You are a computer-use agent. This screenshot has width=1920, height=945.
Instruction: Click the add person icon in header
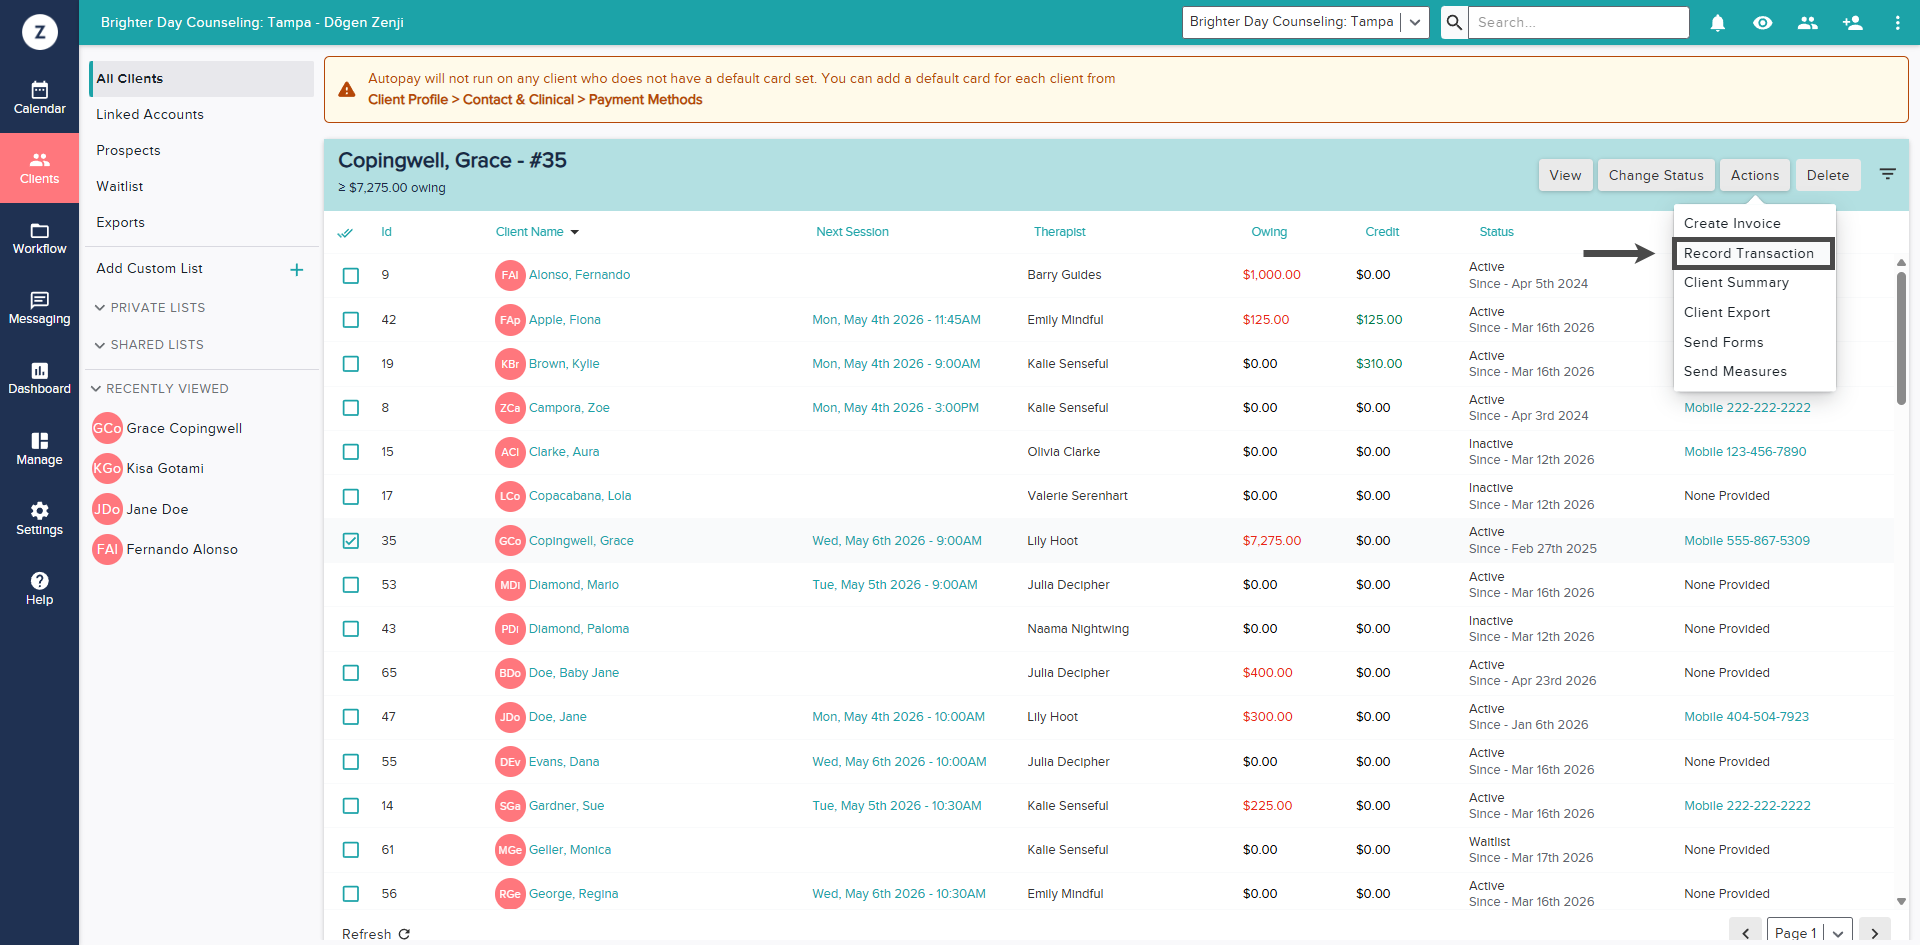pyautogui.click(x=1853, y=22)
